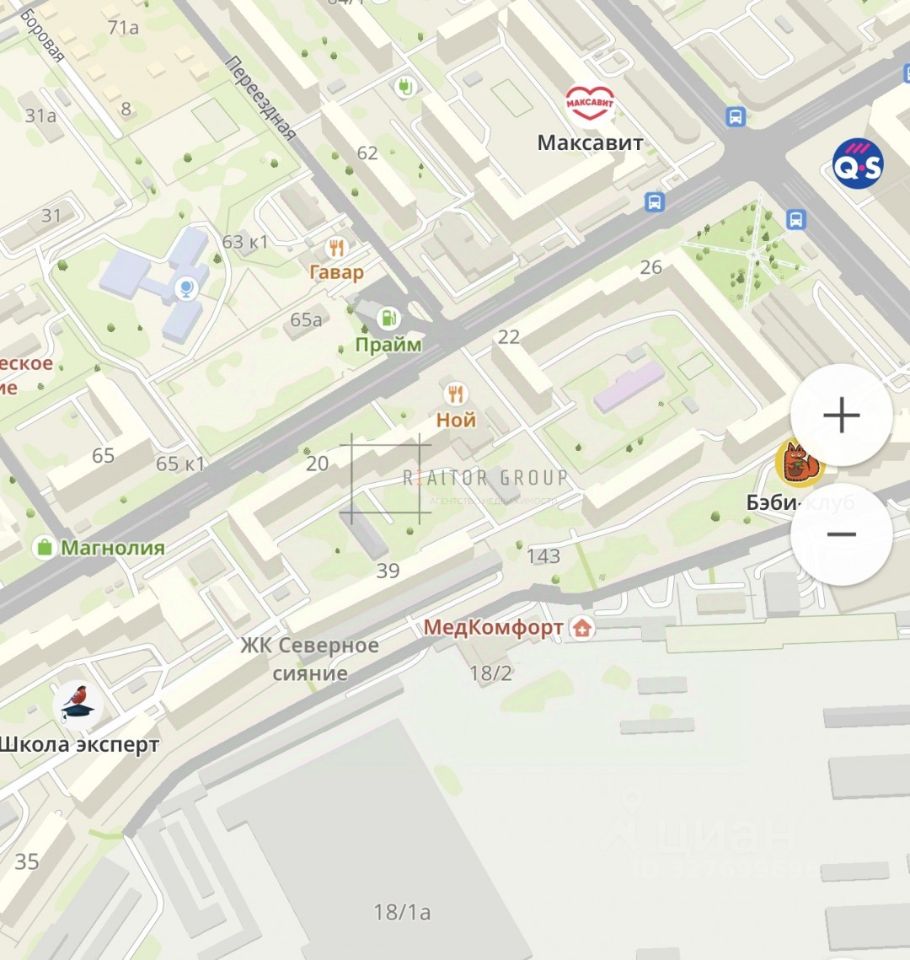Tap bus stop icon beside Максавит

coord(655,202)
